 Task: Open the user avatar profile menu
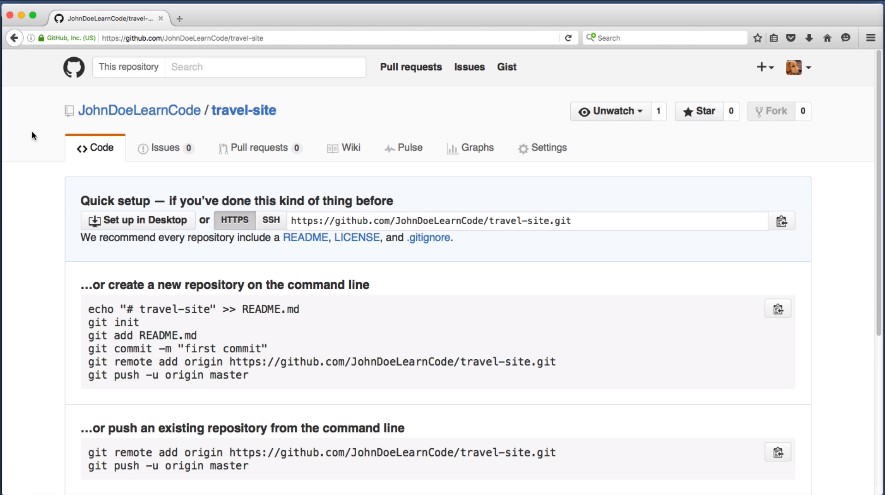pyautogui.click(x=798, y=67)
